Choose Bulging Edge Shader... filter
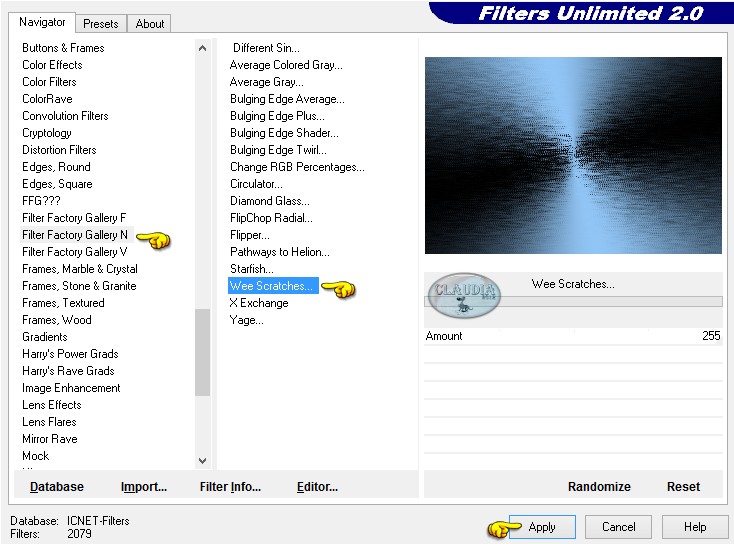734x544 pixels. coord(284,133)
